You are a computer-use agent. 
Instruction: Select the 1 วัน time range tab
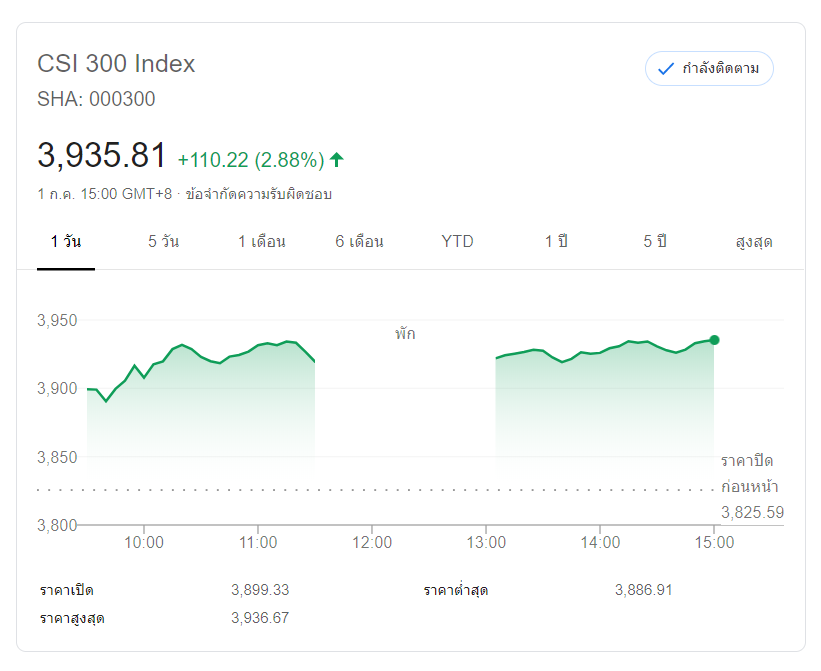coord(66,242)
